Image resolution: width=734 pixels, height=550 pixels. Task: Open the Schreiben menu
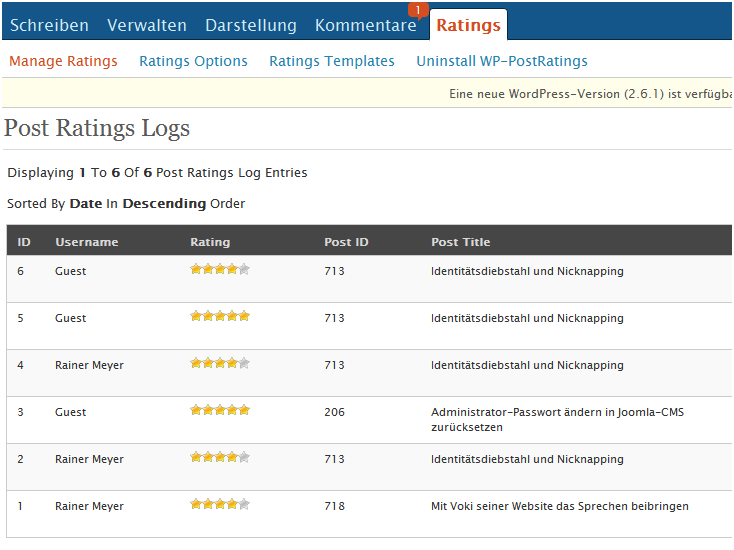[49, 25]
